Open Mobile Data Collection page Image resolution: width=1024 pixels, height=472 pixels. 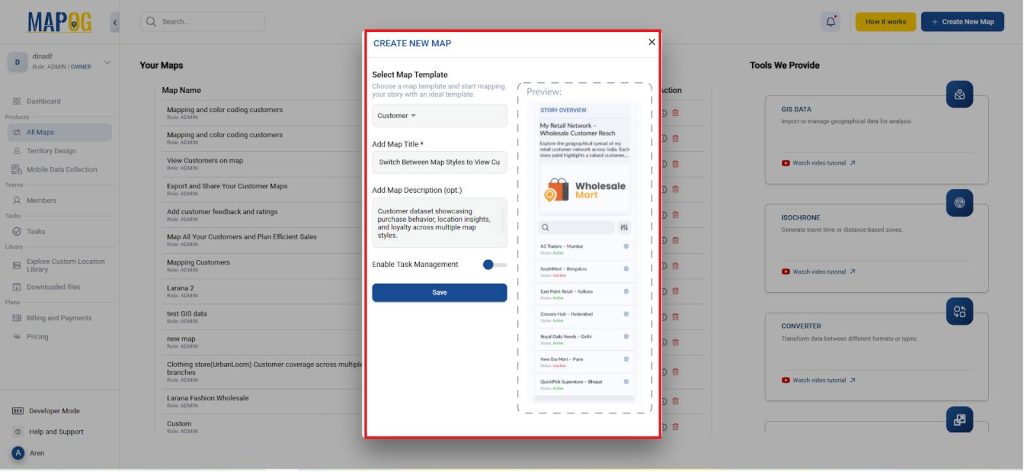coord(59,170)
